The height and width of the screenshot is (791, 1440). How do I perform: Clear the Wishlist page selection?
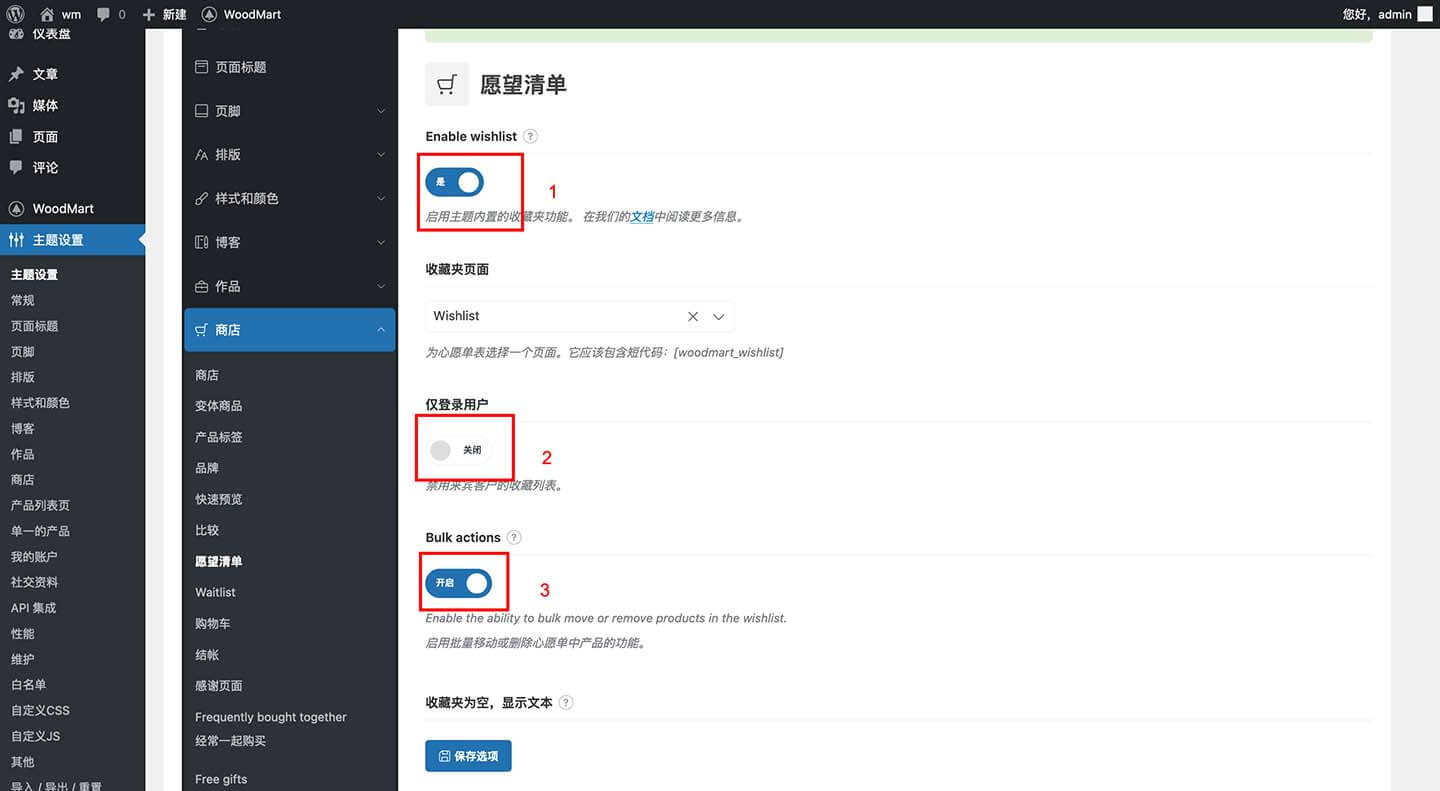(x=693, y=316)
